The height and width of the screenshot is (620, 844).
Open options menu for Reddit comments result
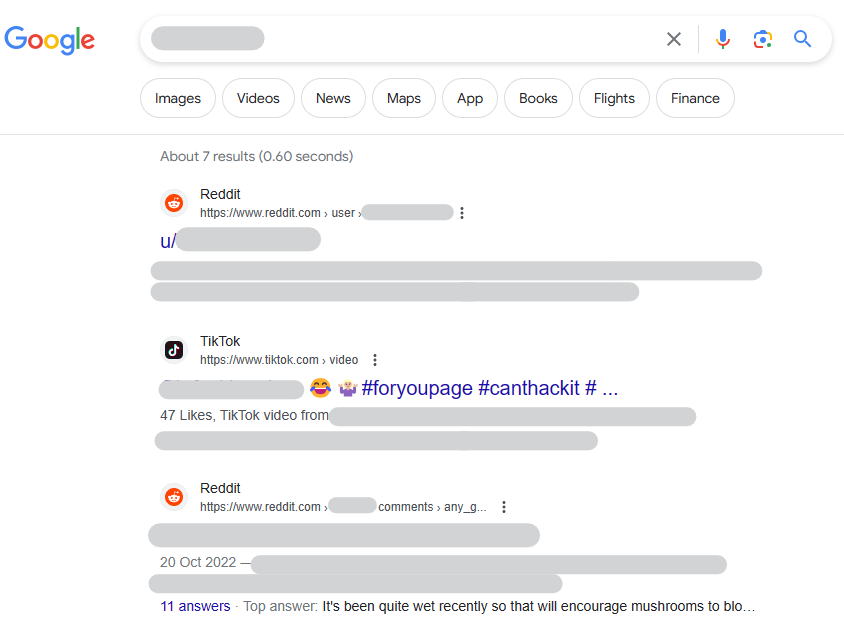pos(504,507)
